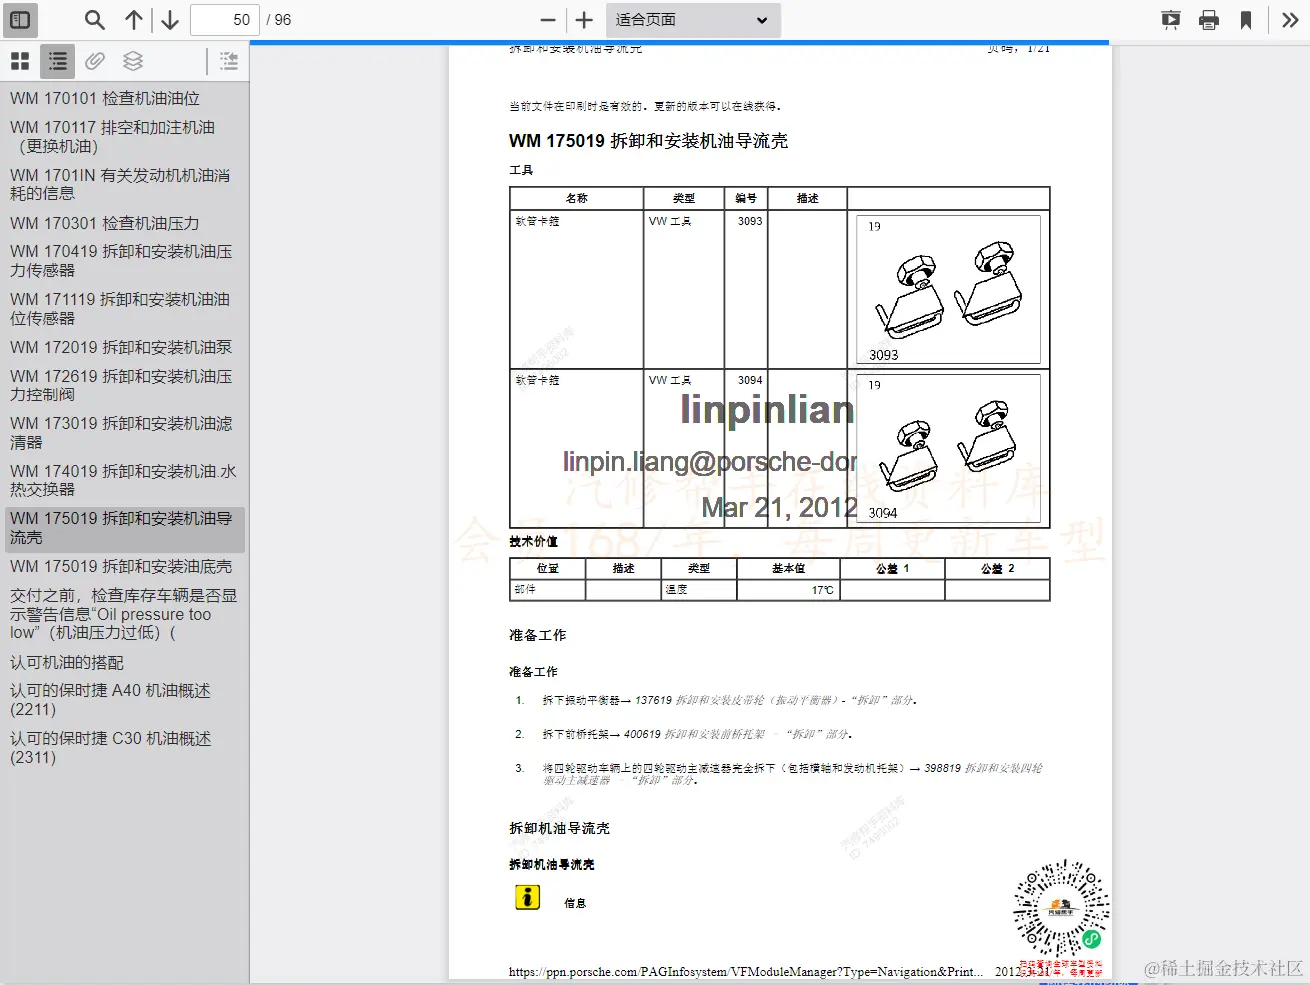Screen dimensions: 1310x985
Task: Go to the previous page
Action: [x=134, y=19]
